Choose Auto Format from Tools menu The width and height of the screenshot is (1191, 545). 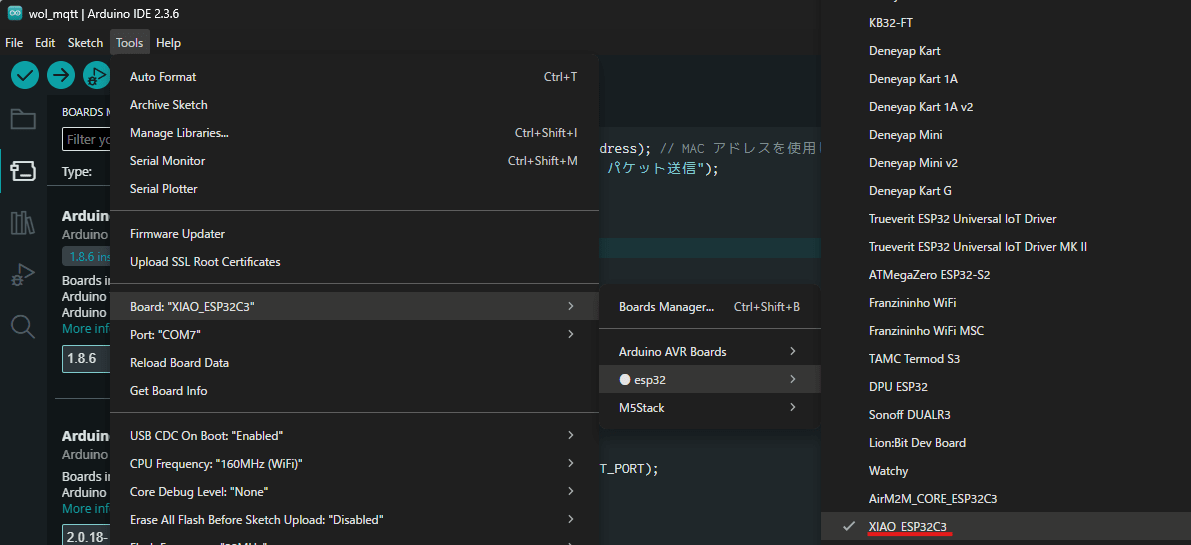click(354, 77)
